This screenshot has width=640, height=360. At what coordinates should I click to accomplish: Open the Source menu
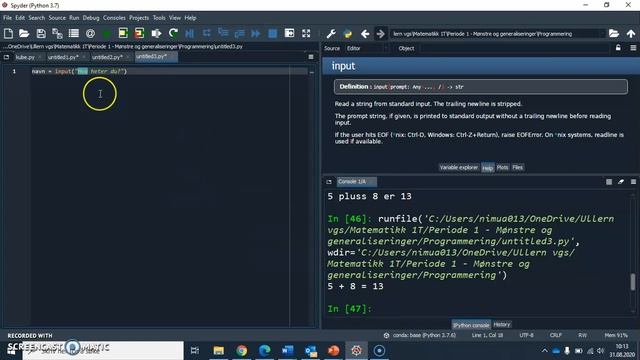[x=57, y=18]
